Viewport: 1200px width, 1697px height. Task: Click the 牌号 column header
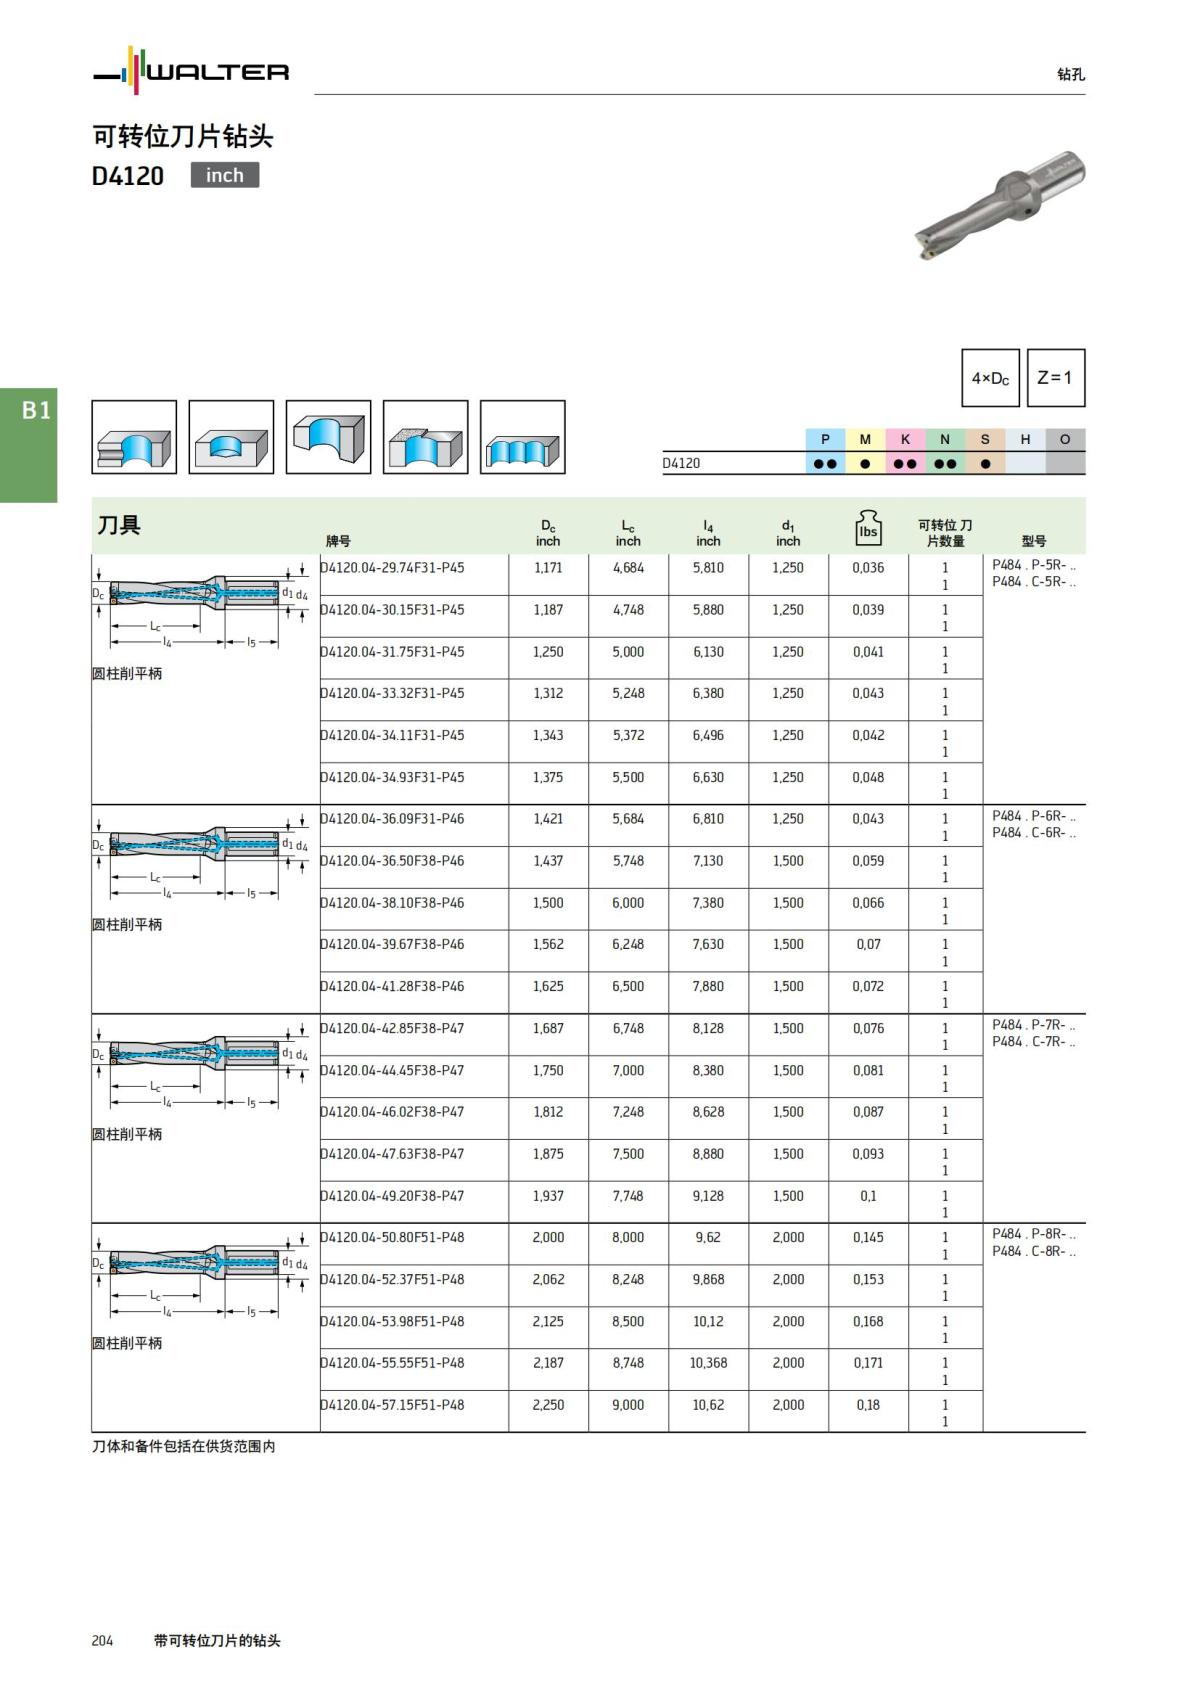[x=338, y=541]
